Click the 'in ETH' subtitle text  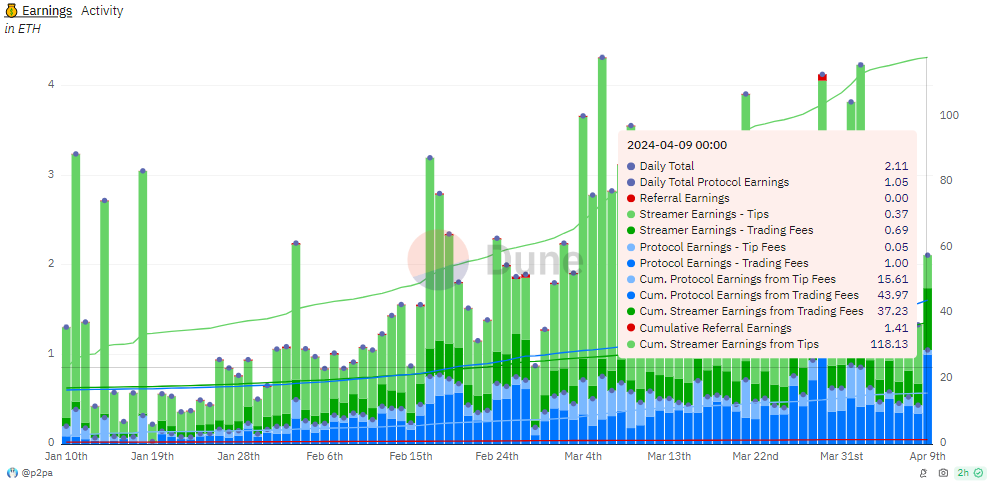(23, 29)
